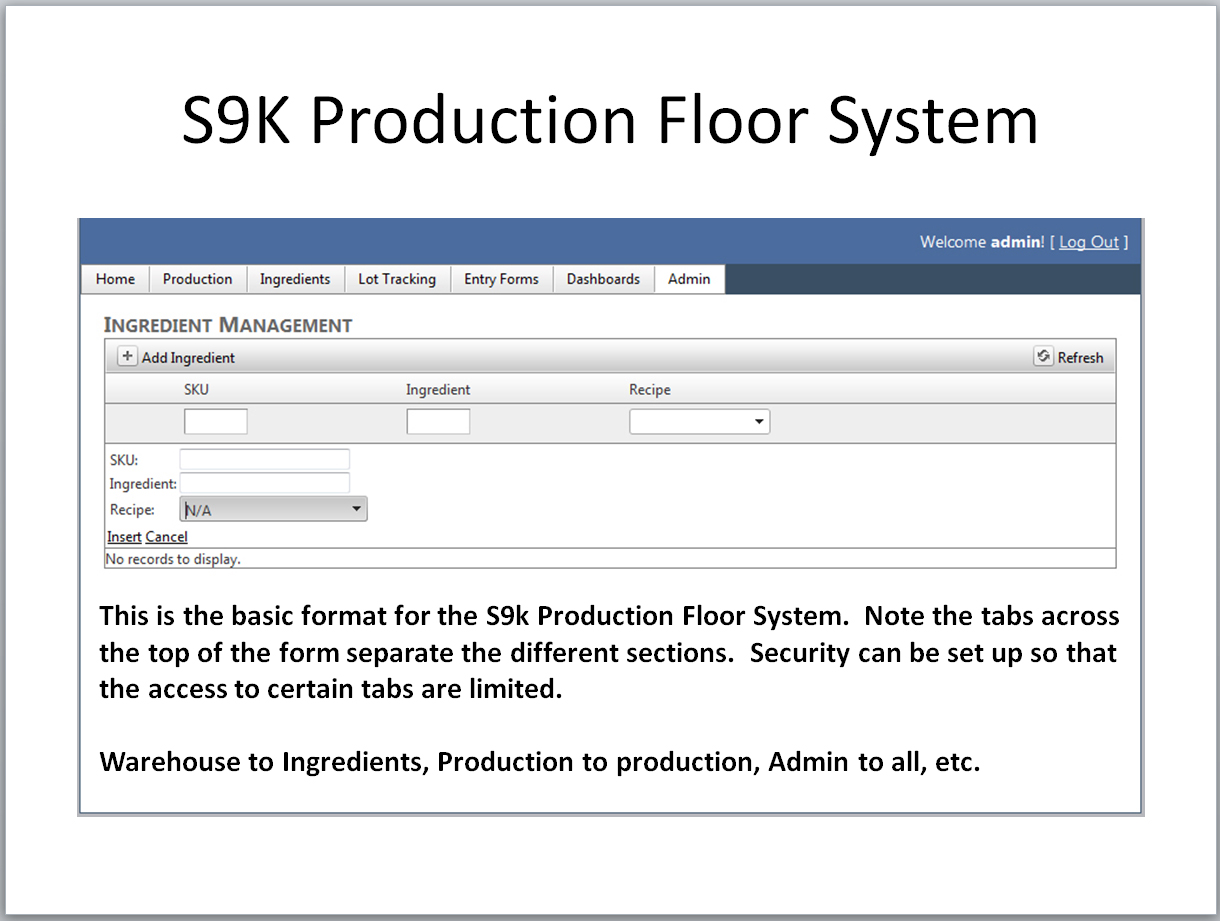Focus the SKU filter box under the column header
Viewport: 1220px width, 921px height.
click(x=216, y=422)
